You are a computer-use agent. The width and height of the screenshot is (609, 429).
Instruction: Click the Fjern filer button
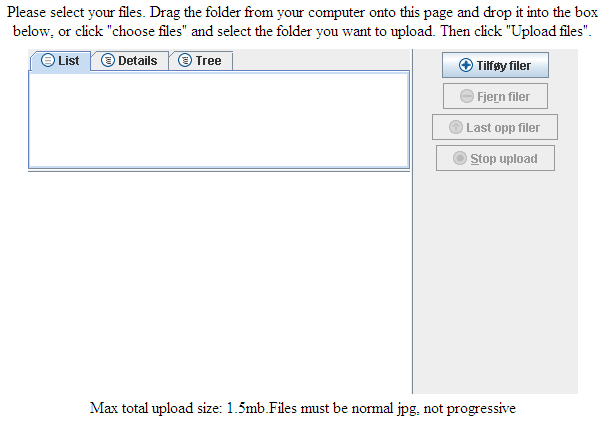(x=495, y=96)
